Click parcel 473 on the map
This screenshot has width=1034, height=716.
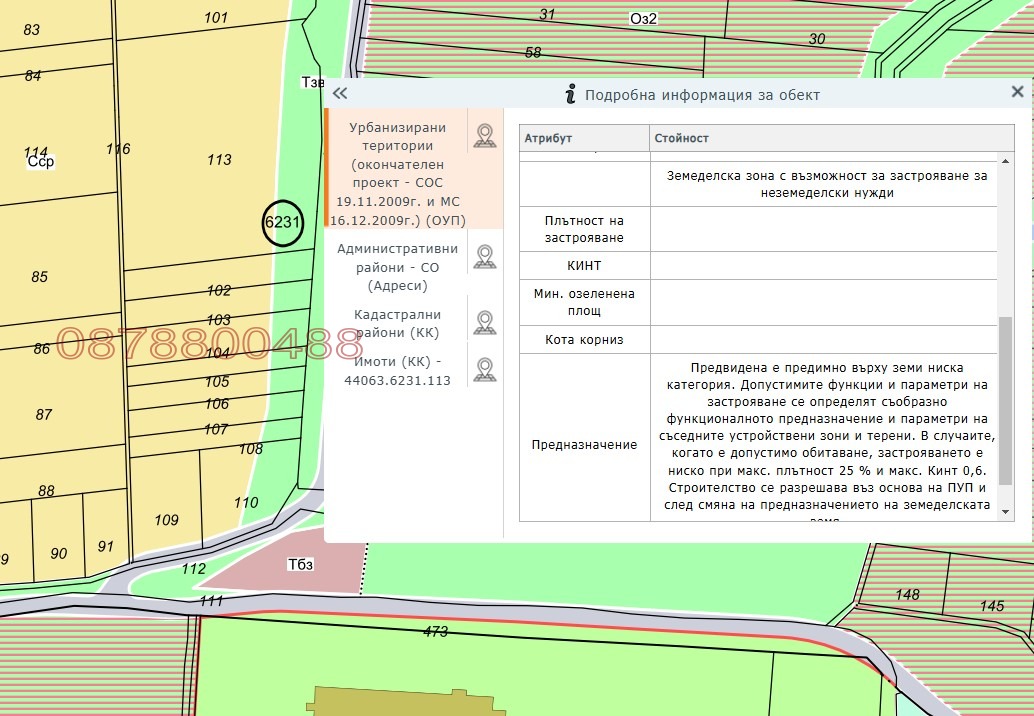[435, 632]
